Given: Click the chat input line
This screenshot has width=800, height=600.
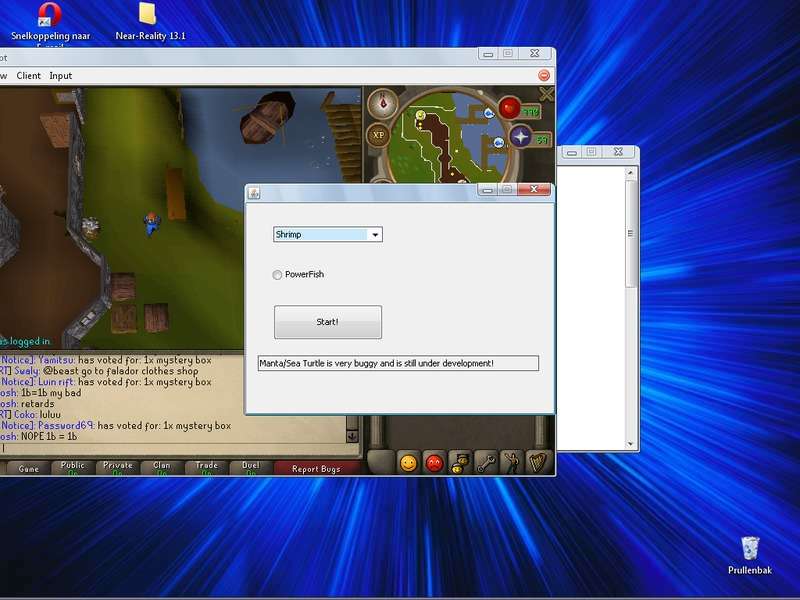Looking at the screenshot, I should [173, 448].
